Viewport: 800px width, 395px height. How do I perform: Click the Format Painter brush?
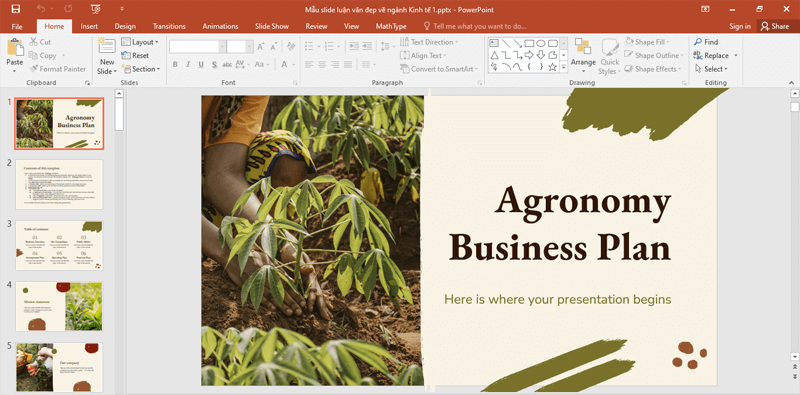(58, 69)
